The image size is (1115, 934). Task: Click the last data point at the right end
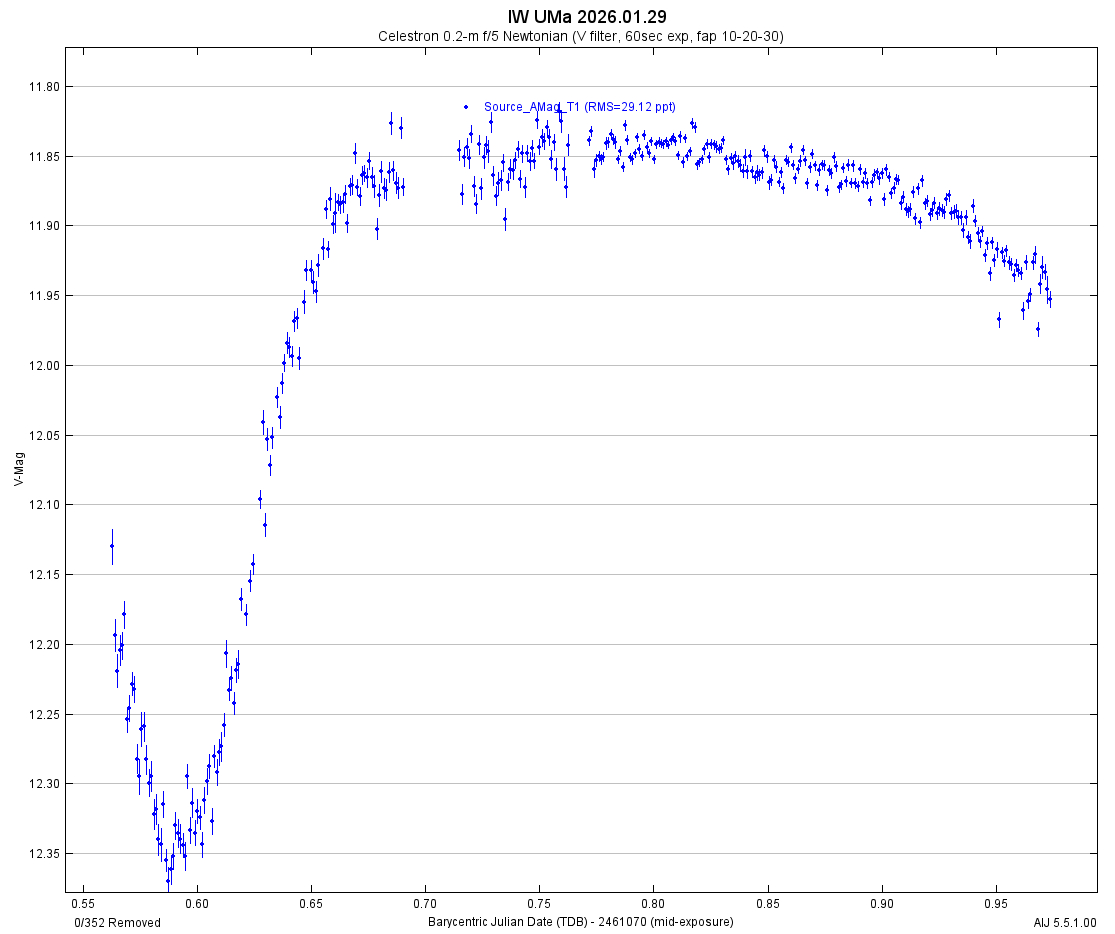tap(1049, 298)
